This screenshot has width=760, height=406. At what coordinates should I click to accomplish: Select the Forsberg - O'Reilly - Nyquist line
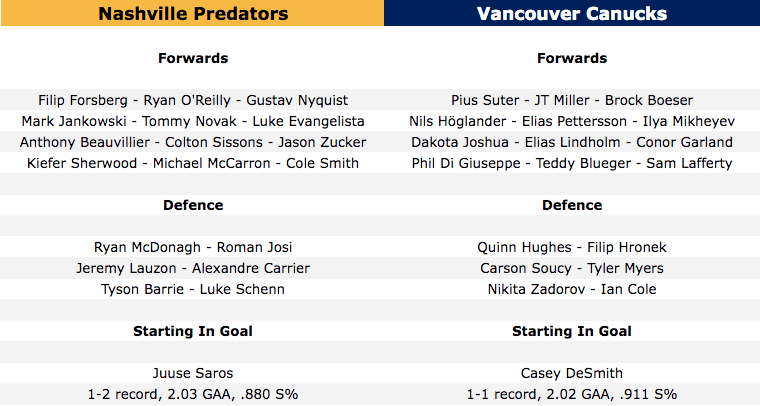click(x=193, y=100)
